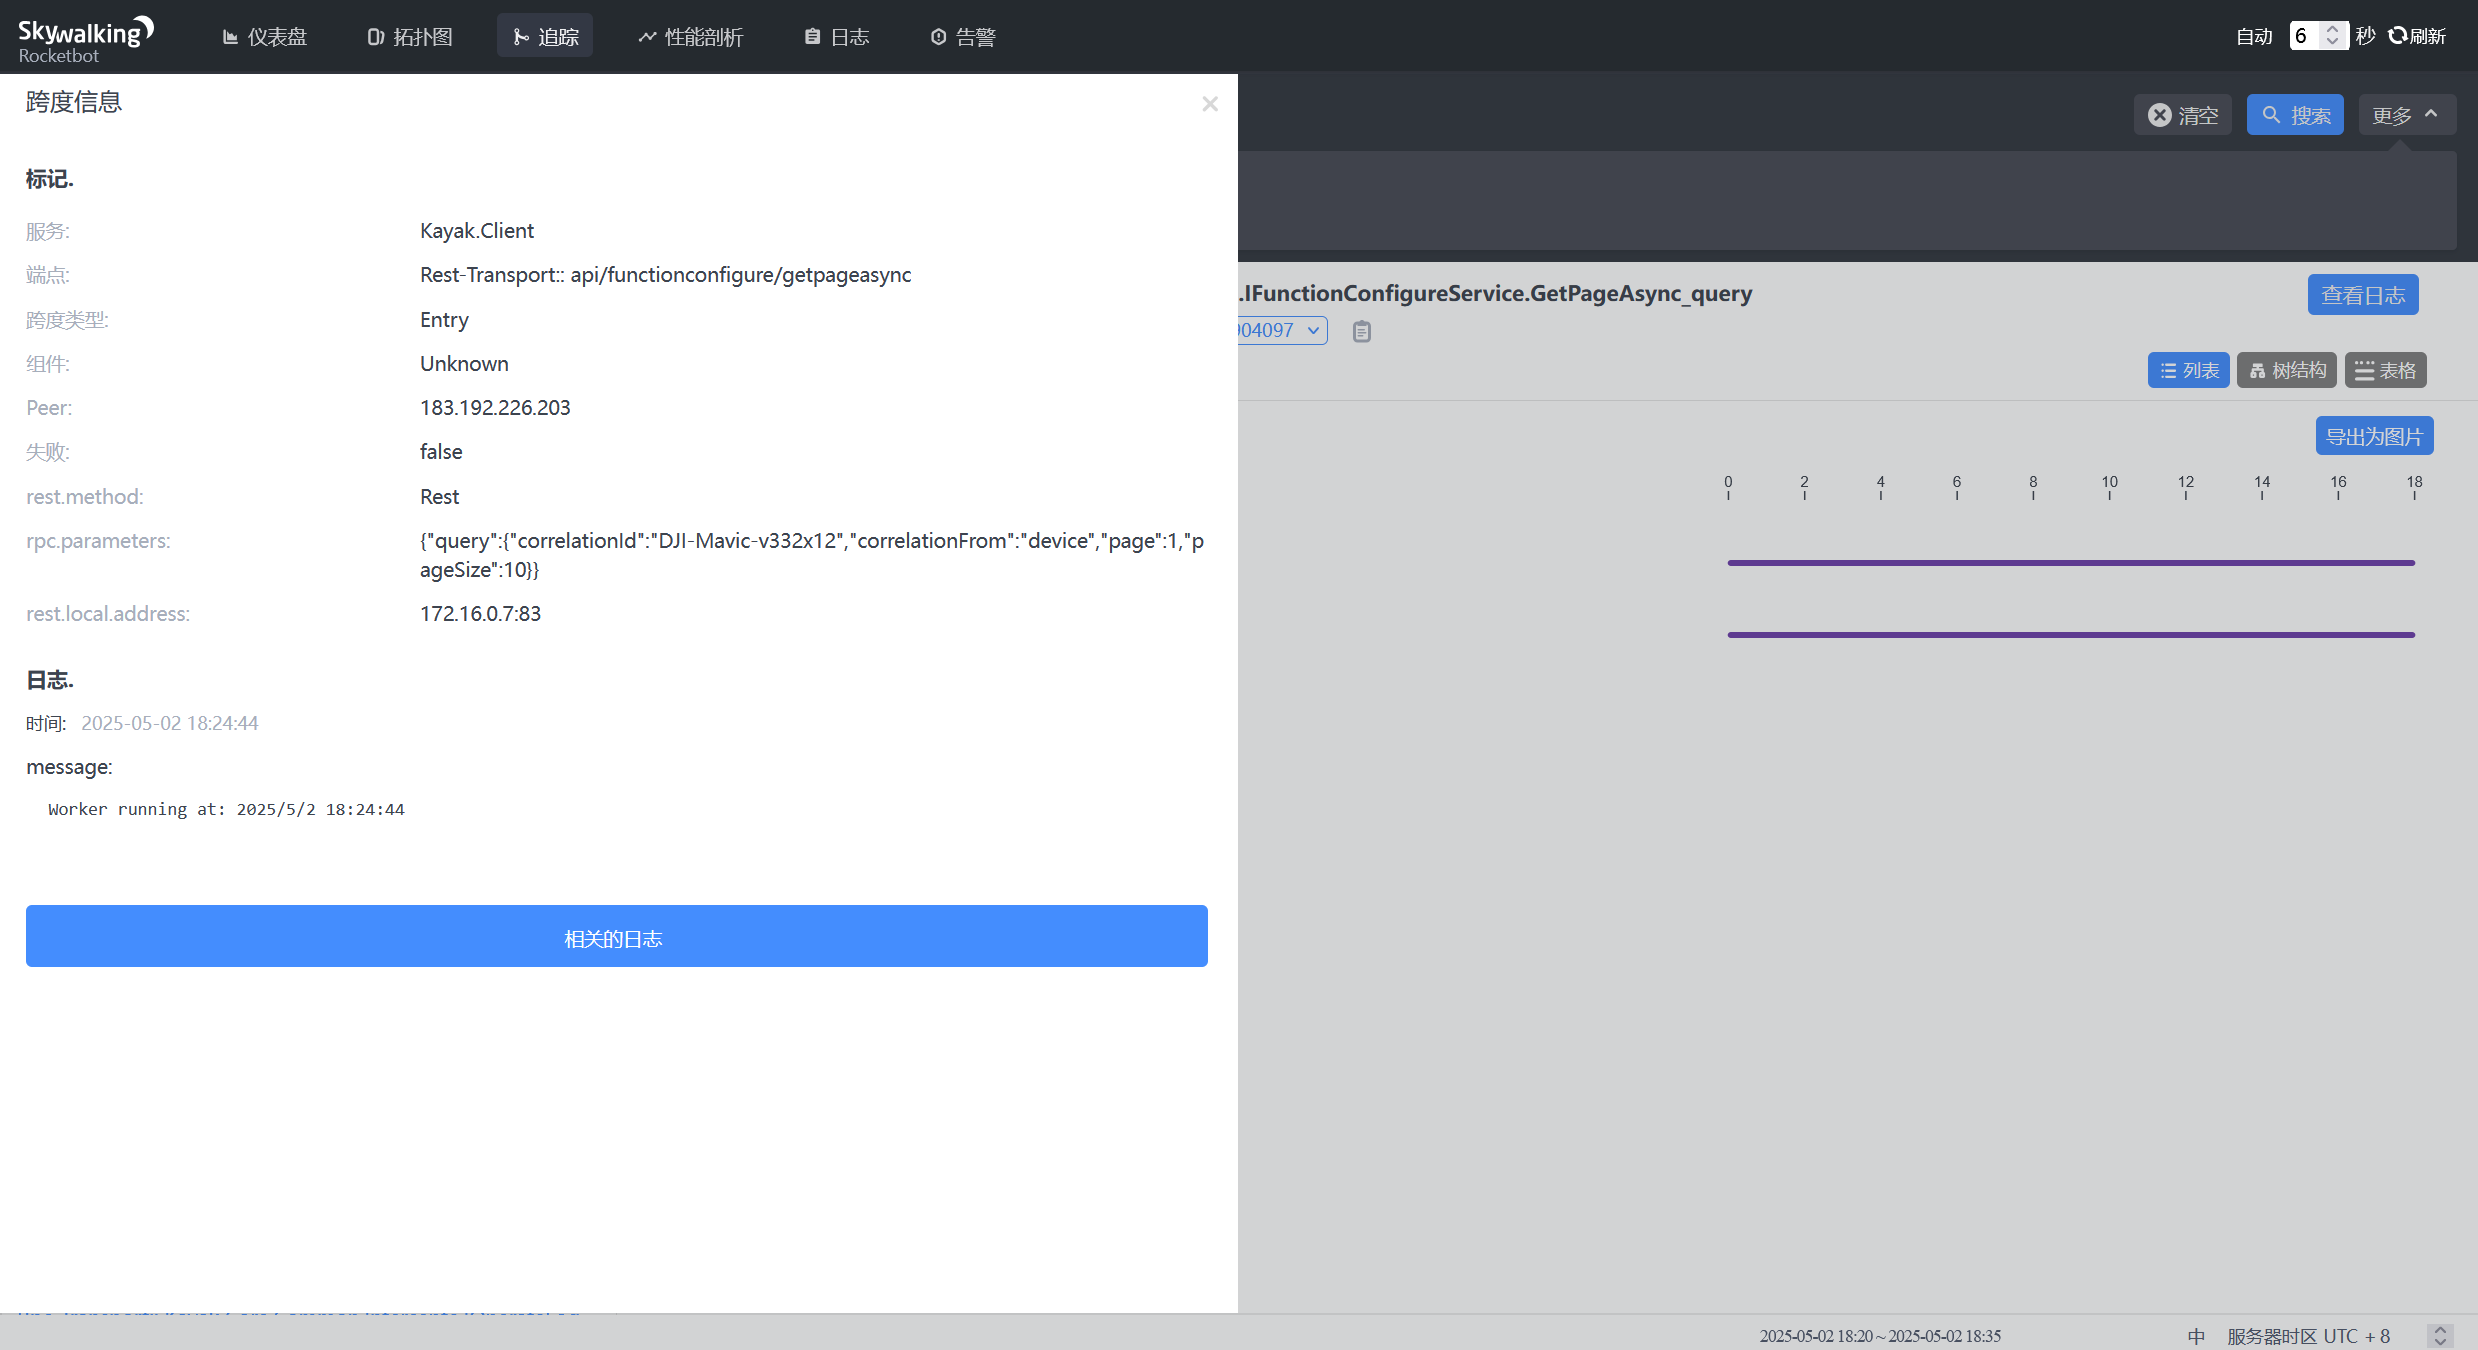Image resolution: width=2478 pixels, height=1350 pixels.
Task: Open the trace ID dropdown ending 04097
Action: tap(1280, 330)
